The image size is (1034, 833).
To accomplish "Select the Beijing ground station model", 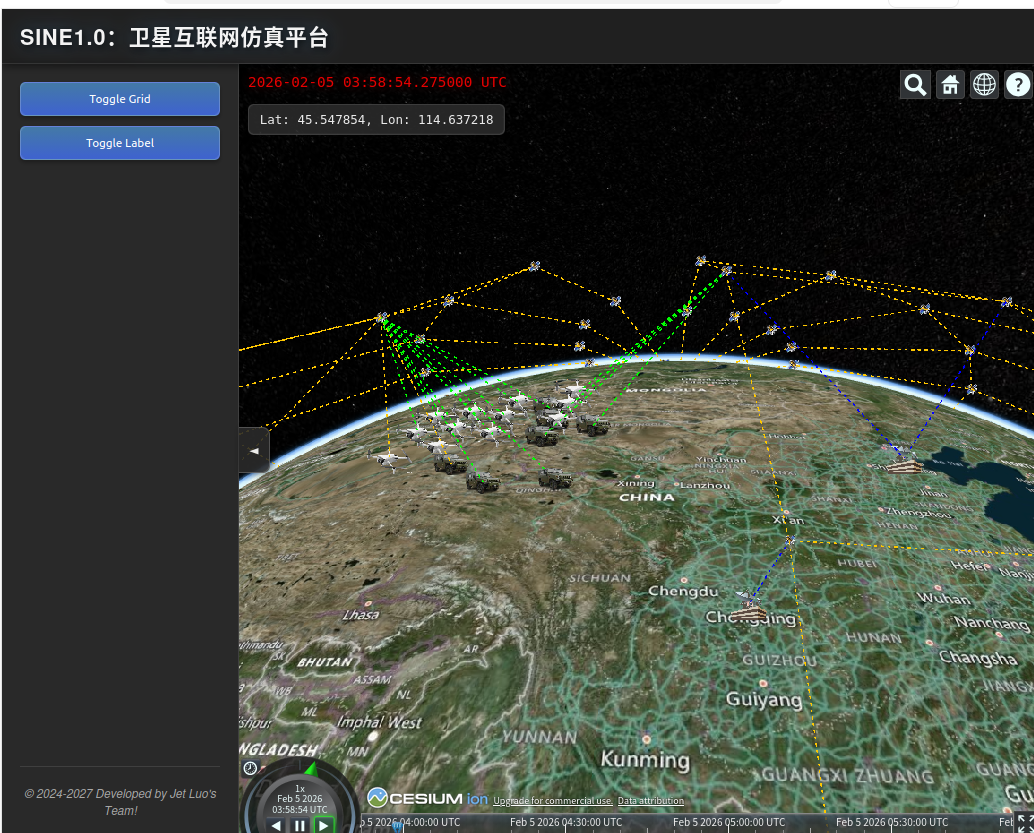I will pos(904,461).
